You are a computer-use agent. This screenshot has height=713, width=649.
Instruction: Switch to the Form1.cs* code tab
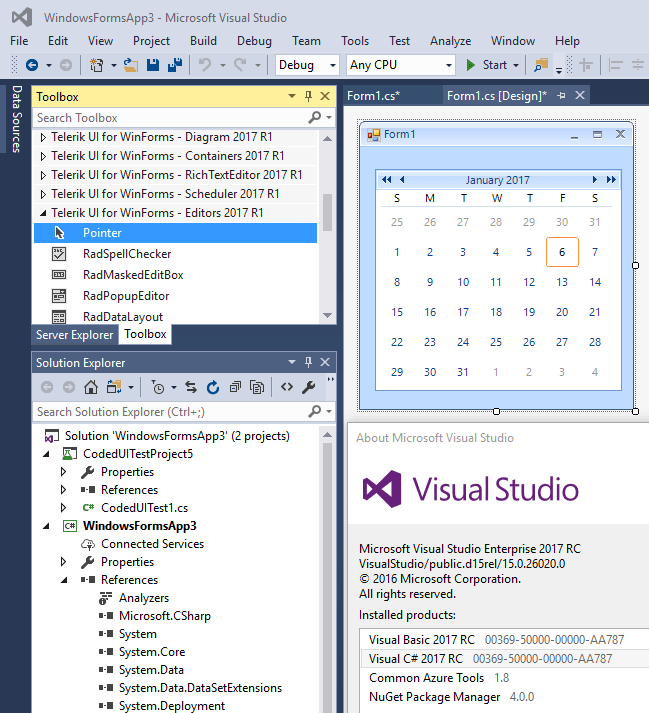(373, 95)
